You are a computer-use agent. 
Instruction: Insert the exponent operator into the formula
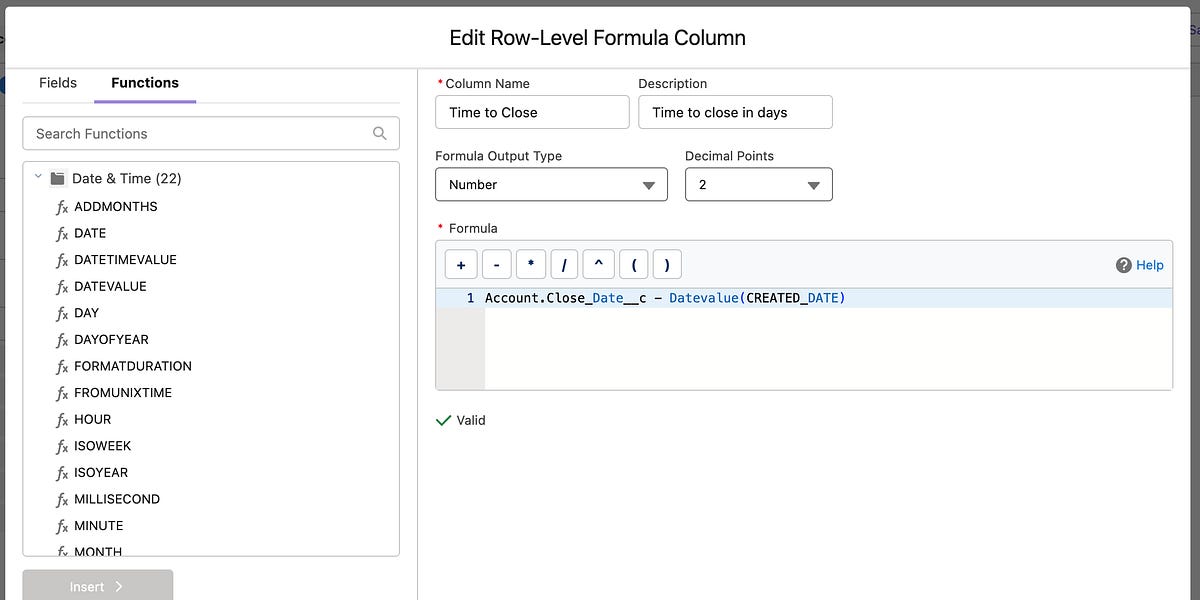click(x=600, y=263)
